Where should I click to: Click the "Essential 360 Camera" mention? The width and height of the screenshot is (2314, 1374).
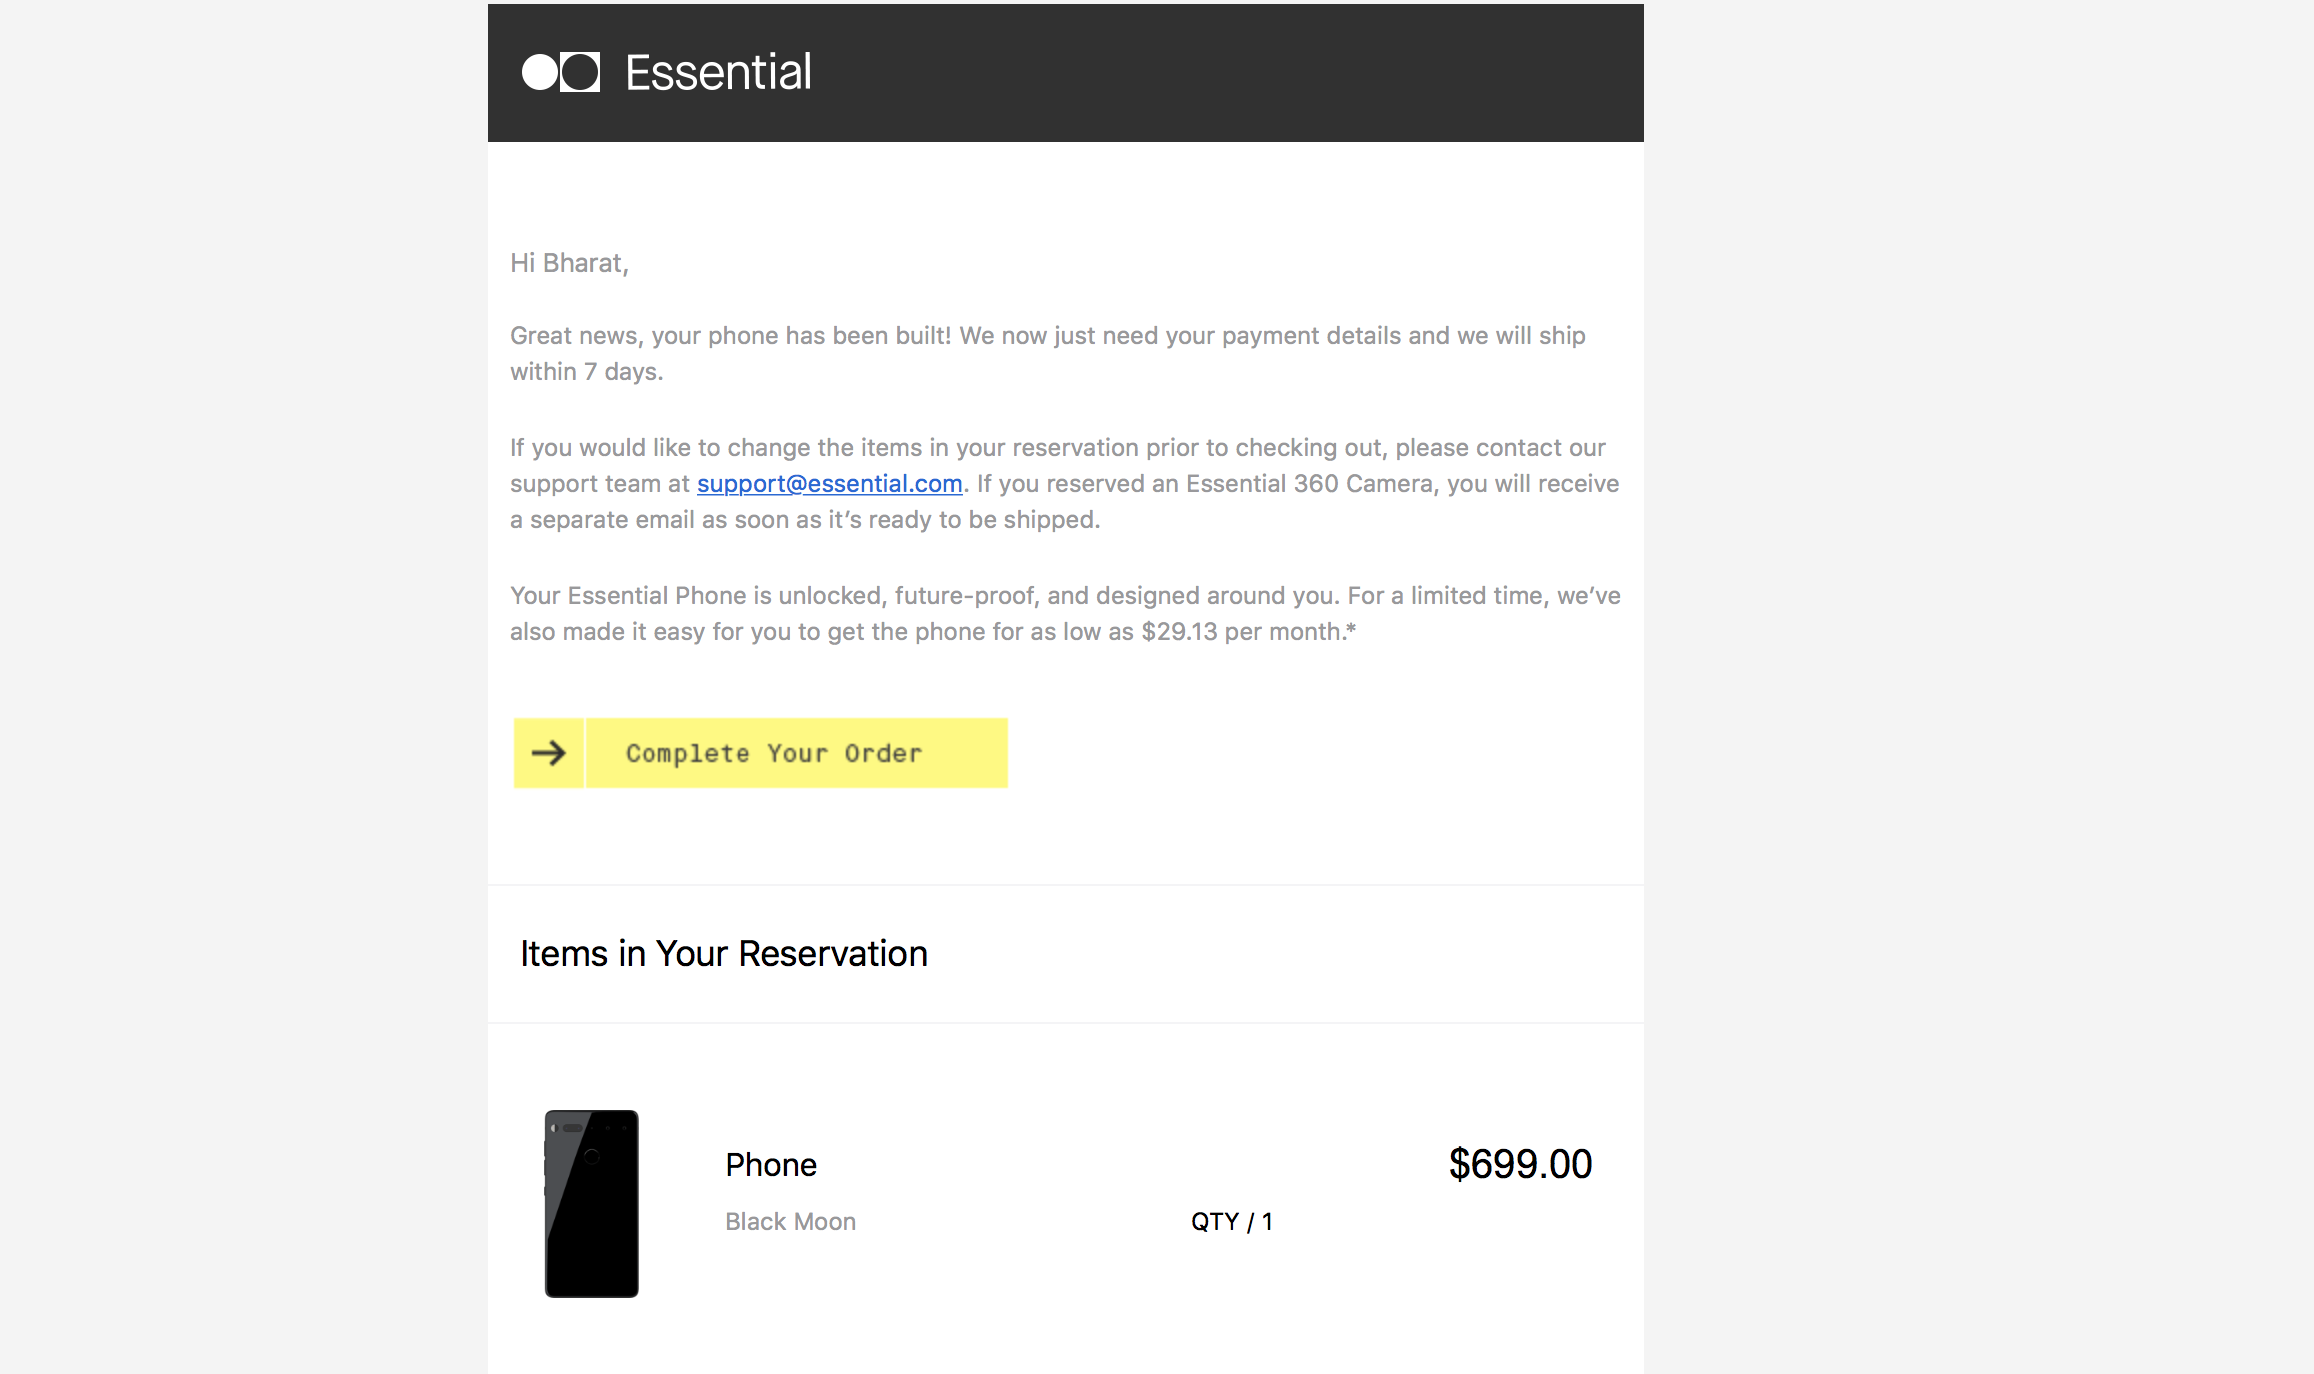click(1309, 484)
